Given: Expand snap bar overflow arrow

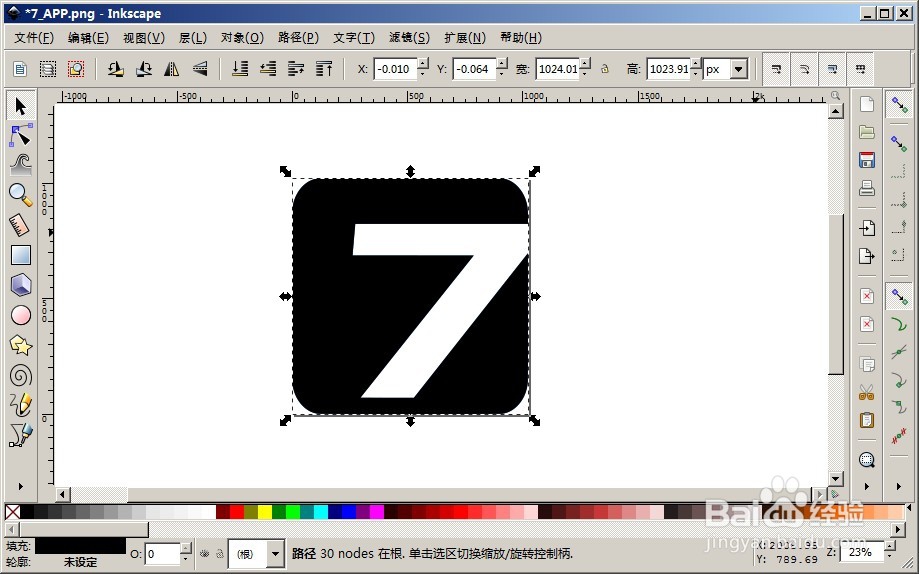Looking at the screenshot, I should click(x=899, y=486).
